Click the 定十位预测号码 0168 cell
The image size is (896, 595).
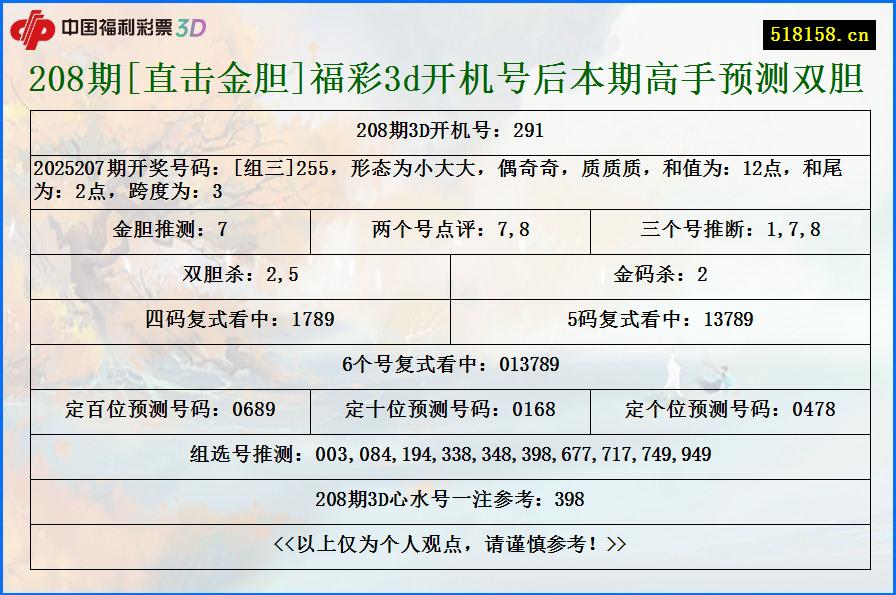[x=446, y=409]
